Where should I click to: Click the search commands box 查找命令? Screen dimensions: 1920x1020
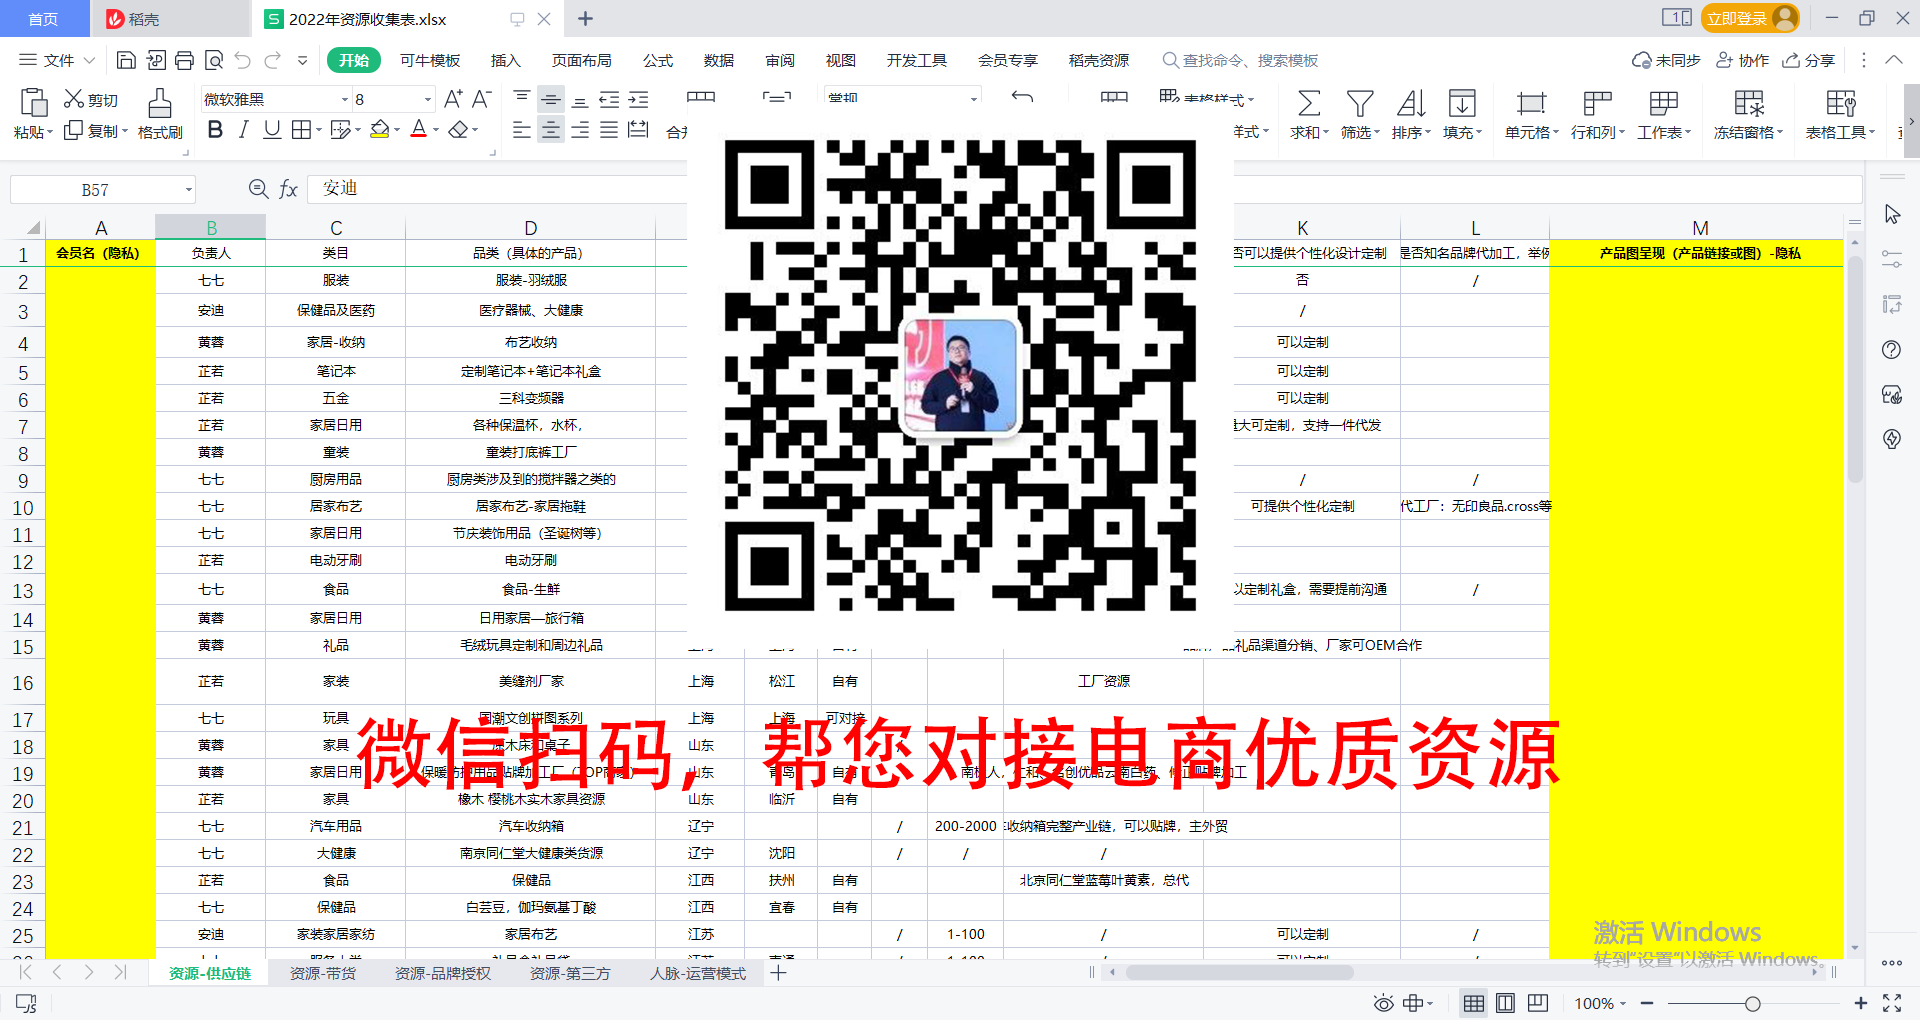tap(1240, 60)
